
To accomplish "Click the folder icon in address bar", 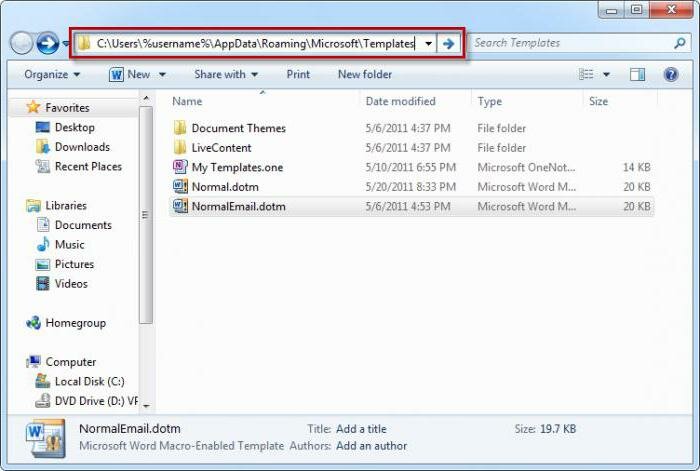I will coord(84,43).
